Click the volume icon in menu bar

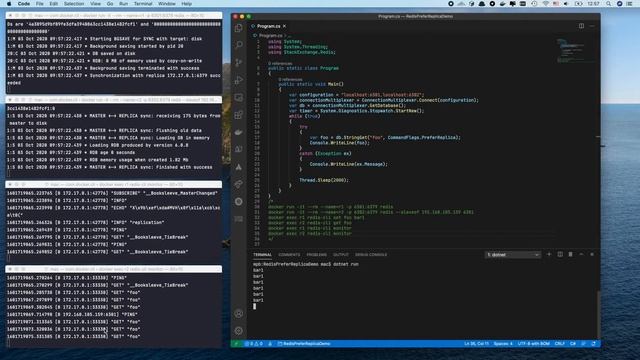pos(566,4)
